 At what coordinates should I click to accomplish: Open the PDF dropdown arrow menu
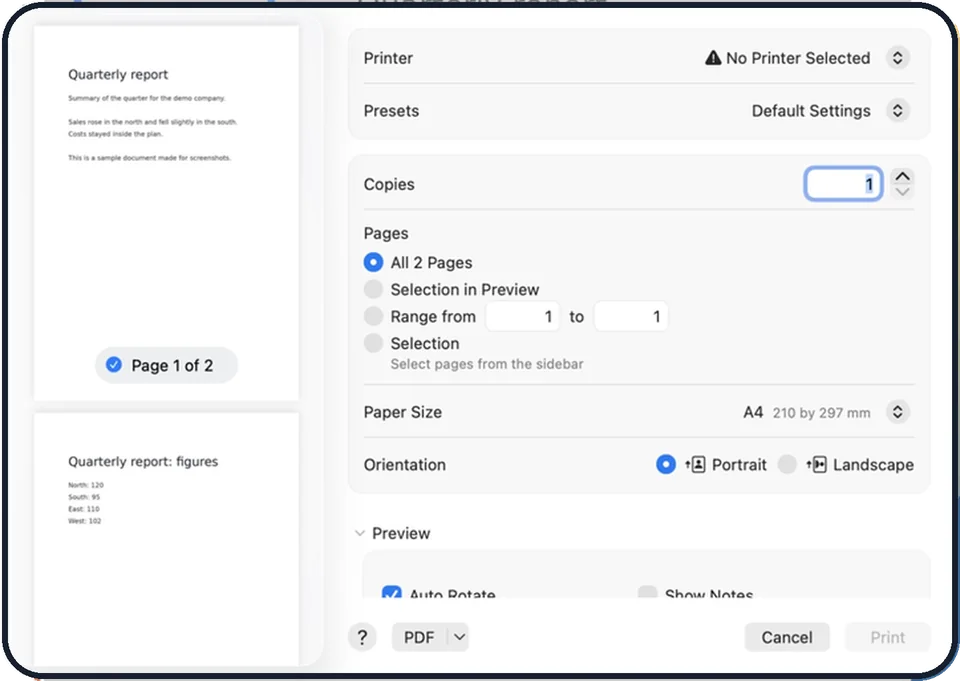tap(459, 638)
